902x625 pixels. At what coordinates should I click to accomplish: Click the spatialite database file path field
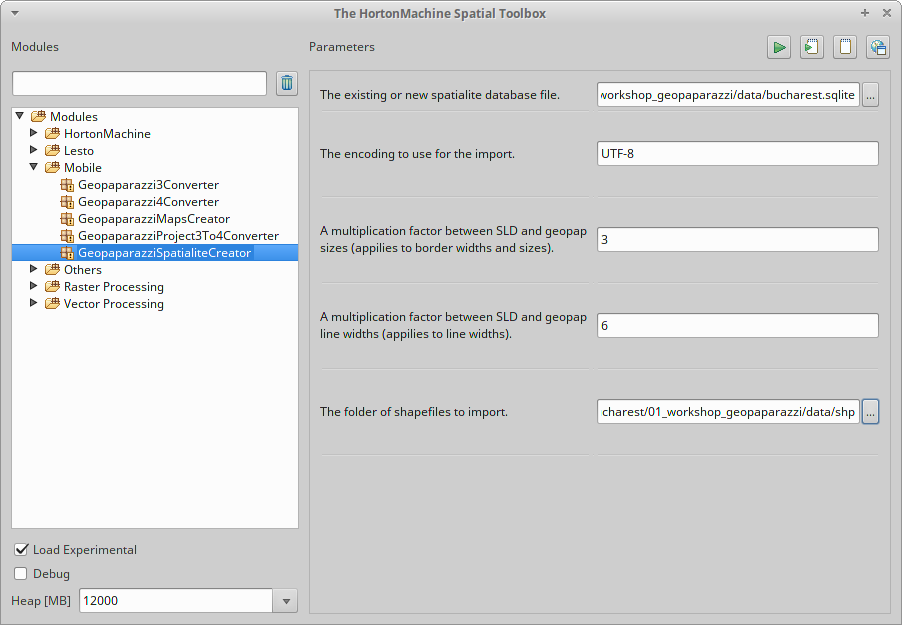pos(728,95)
